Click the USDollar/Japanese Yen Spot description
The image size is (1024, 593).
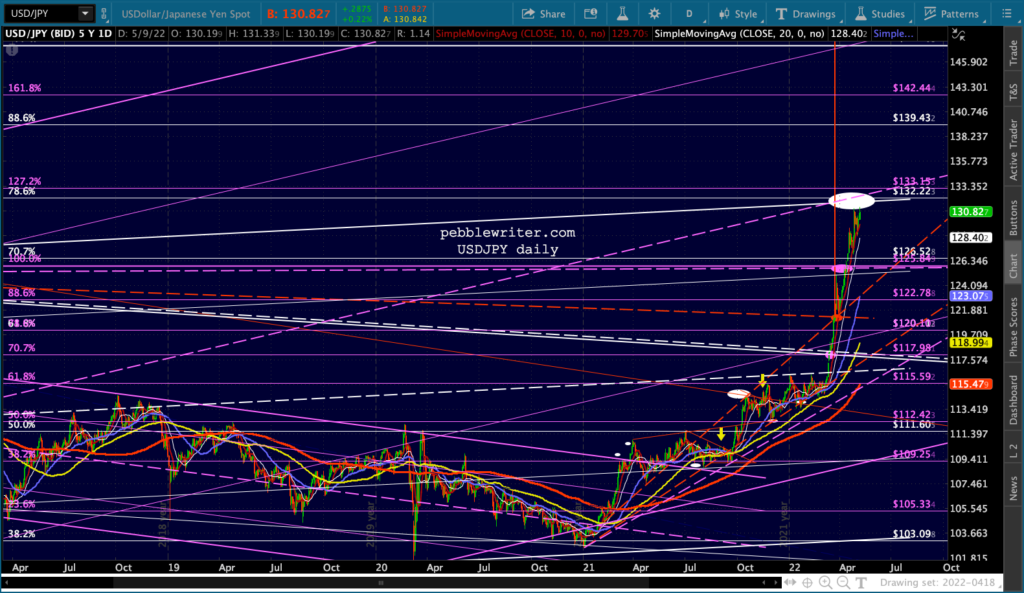[x=185, y=14]
